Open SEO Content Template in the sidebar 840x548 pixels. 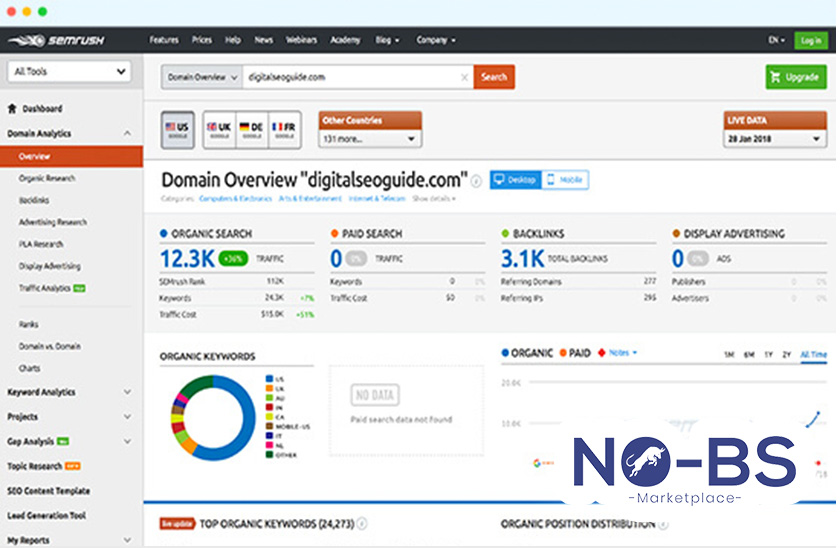point(48,491)
